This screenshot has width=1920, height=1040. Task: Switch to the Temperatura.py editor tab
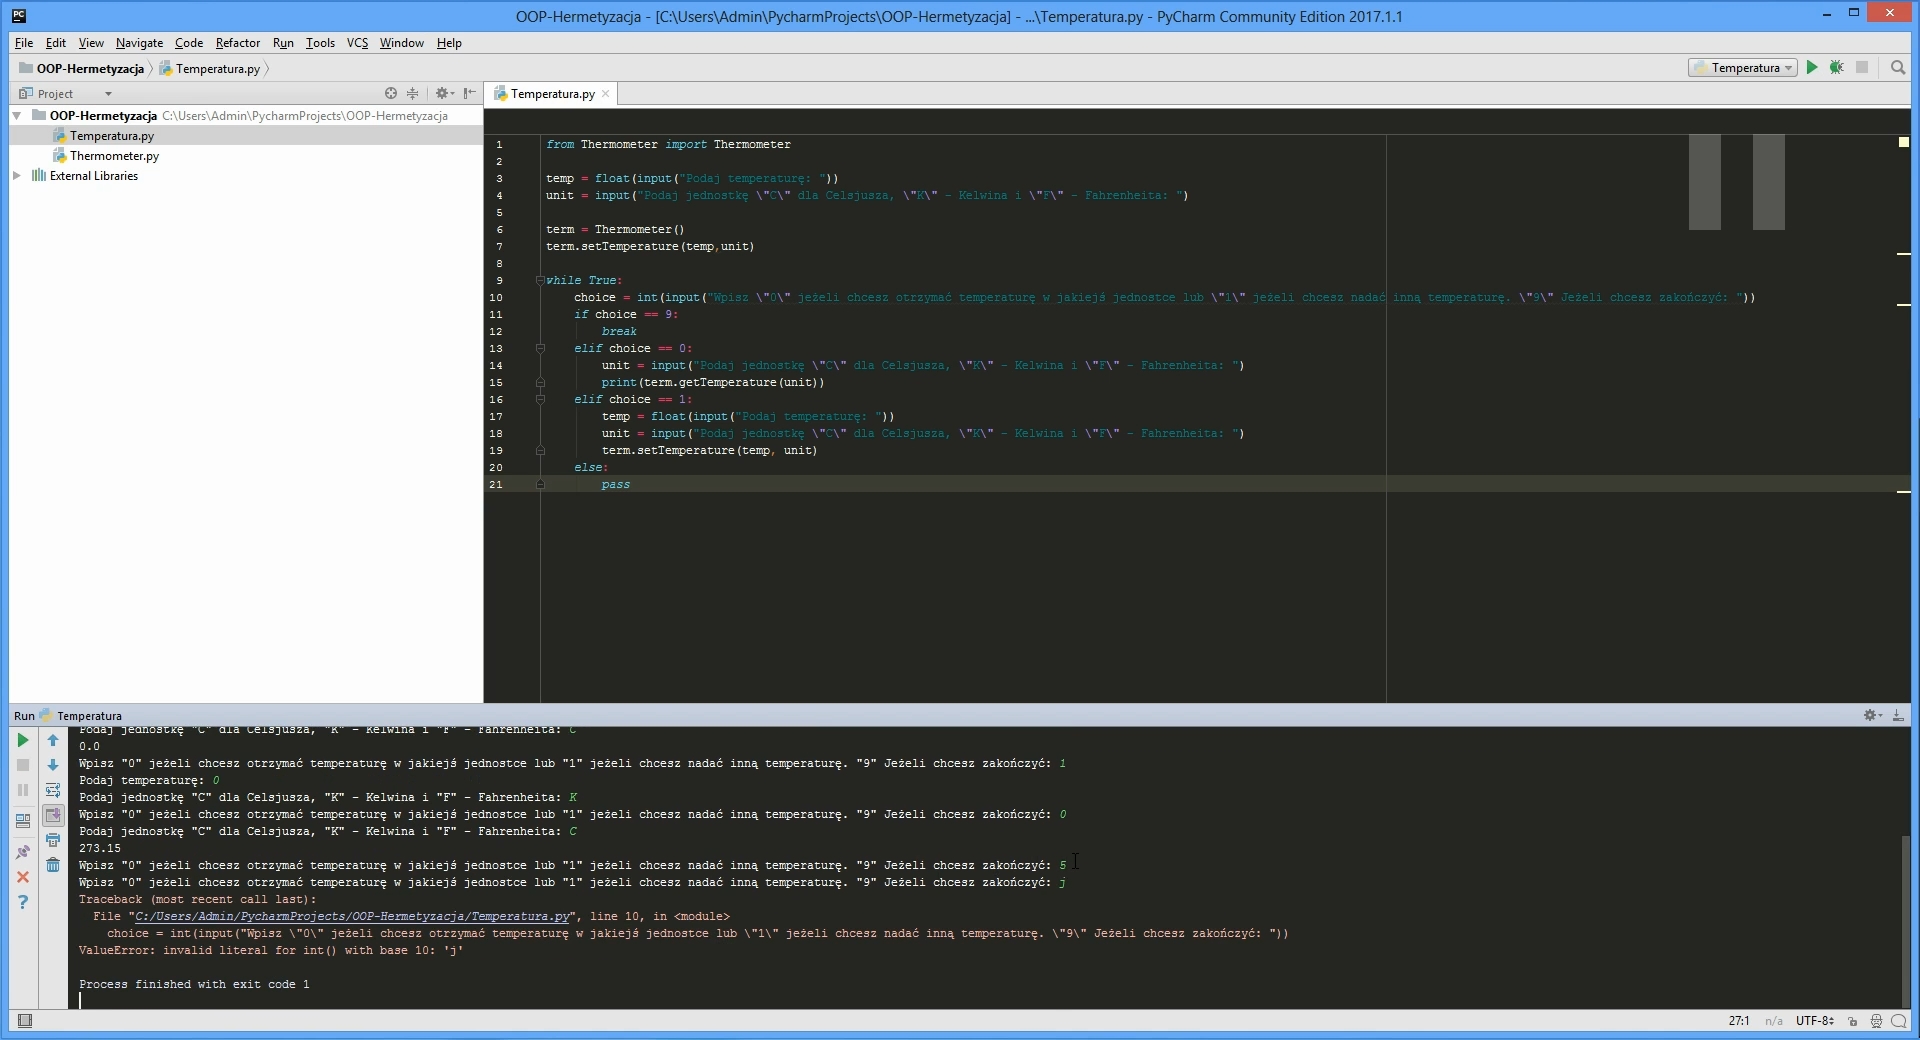tap(550, 93)
